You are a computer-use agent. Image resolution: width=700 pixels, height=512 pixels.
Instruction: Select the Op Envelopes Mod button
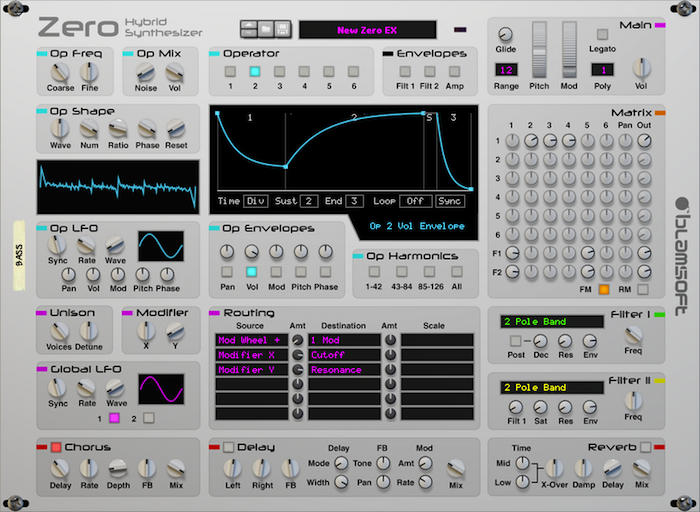coord(276,271)
